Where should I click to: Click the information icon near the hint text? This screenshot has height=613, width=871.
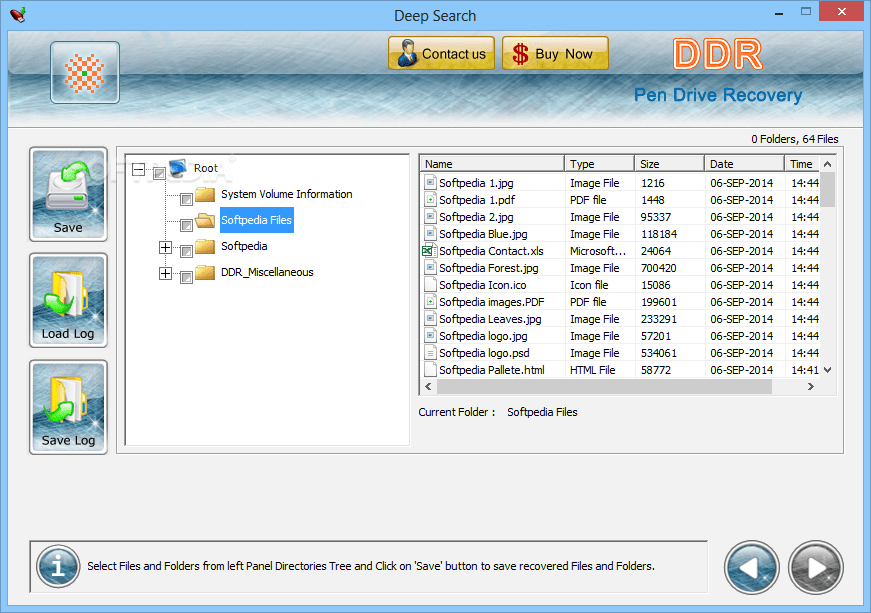point(57,566)
